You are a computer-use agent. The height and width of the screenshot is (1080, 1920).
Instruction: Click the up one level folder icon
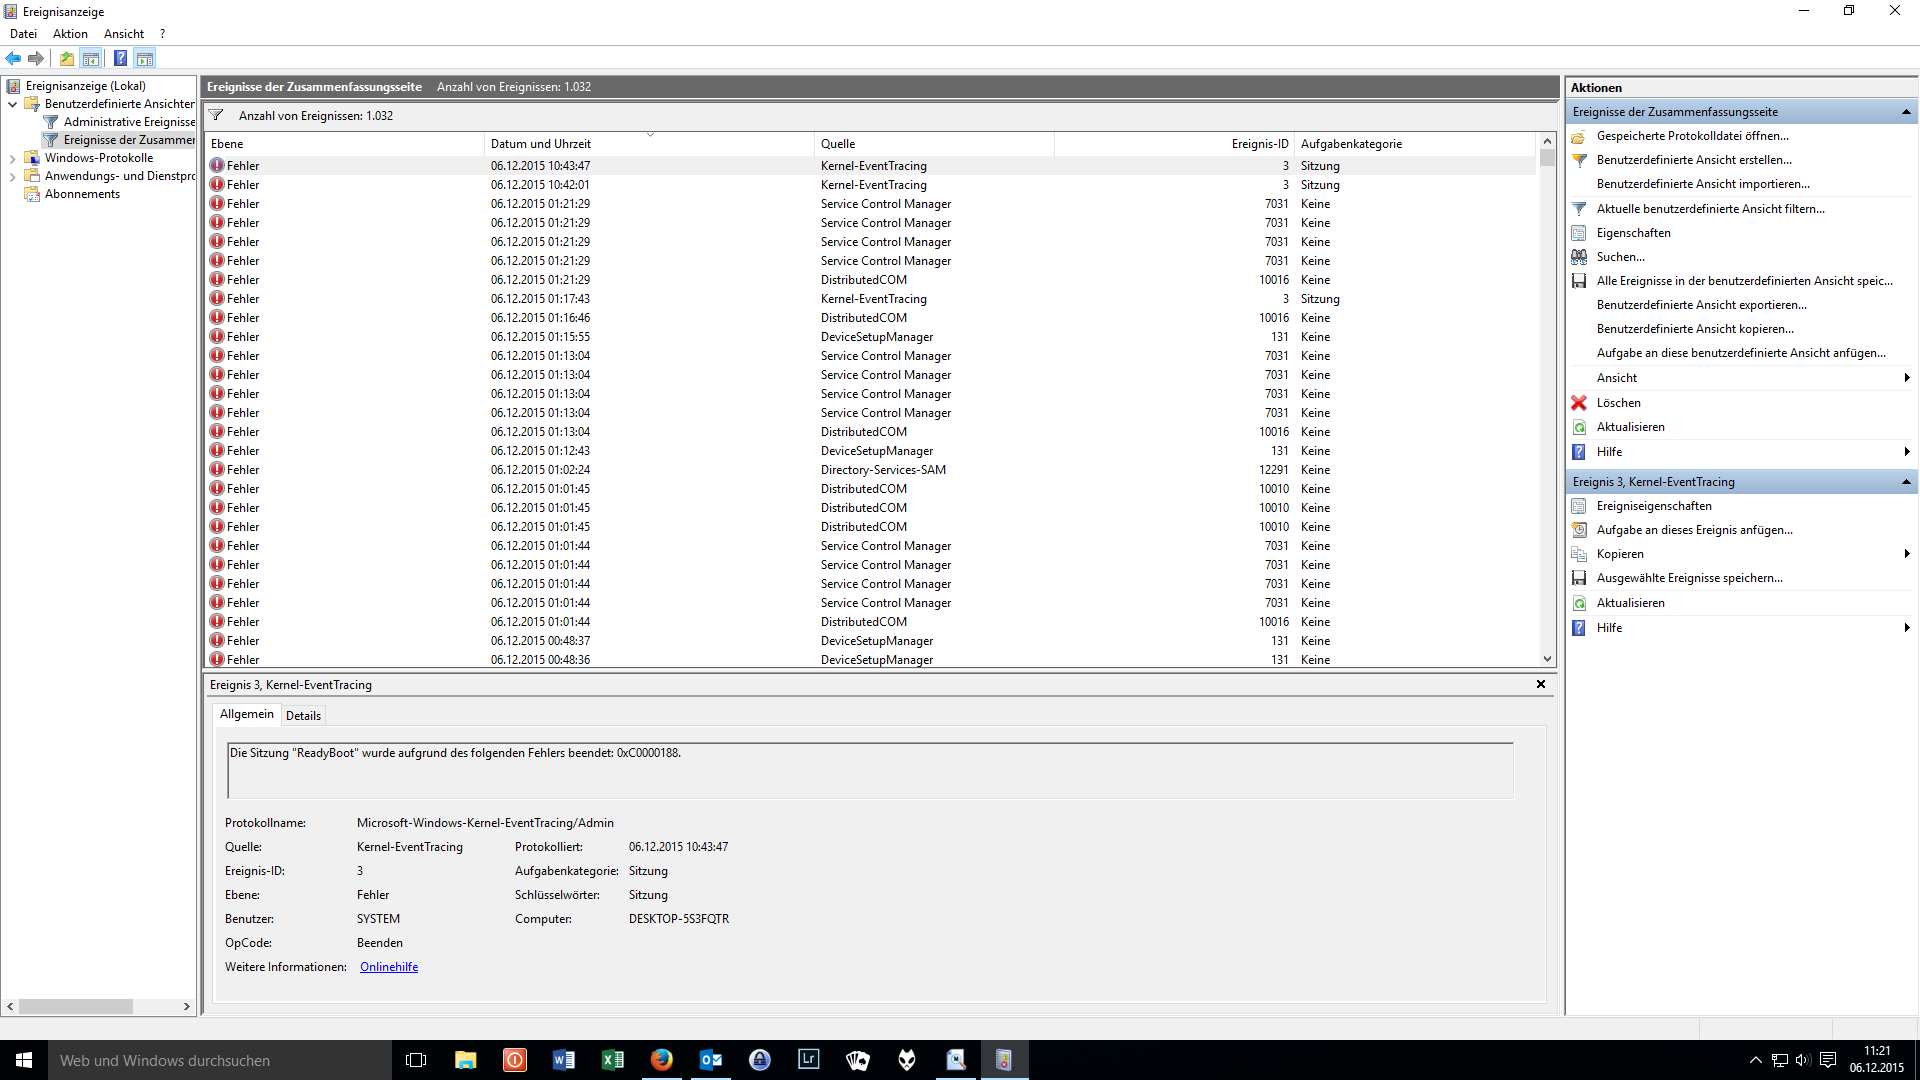tap(67, 58)
